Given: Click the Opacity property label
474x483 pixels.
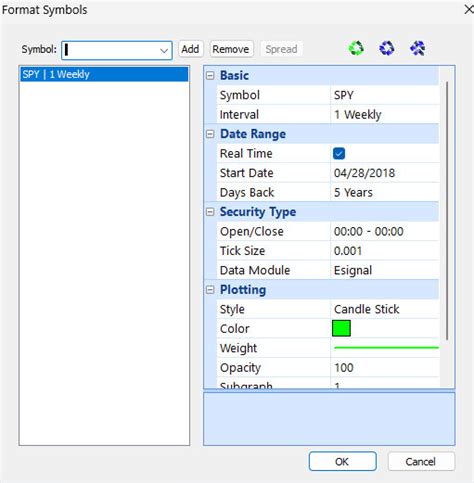Looking at the screenshot, I should [240, 368].
